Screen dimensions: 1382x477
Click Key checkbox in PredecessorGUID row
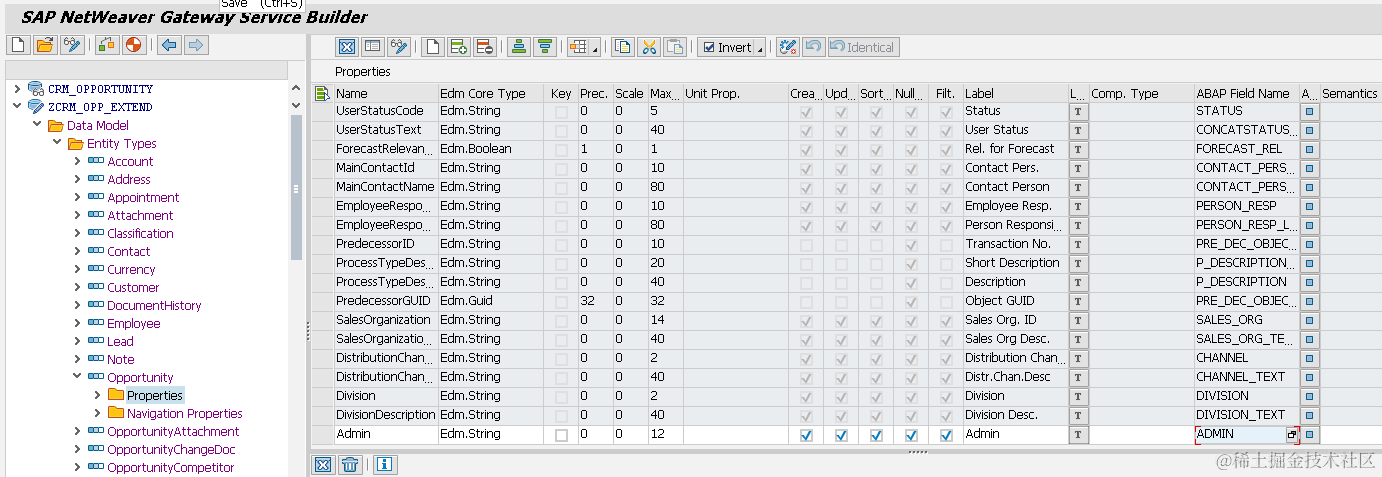click(x=561, y=301)
